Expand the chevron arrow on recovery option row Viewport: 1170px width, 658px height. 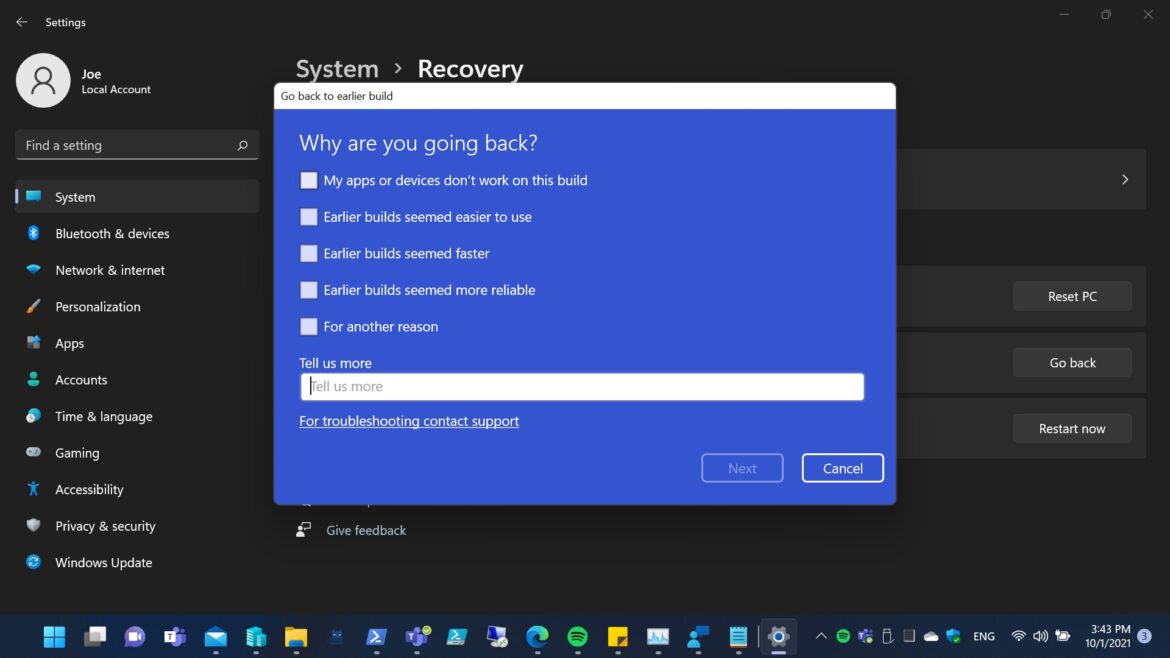pos(1125,180)
